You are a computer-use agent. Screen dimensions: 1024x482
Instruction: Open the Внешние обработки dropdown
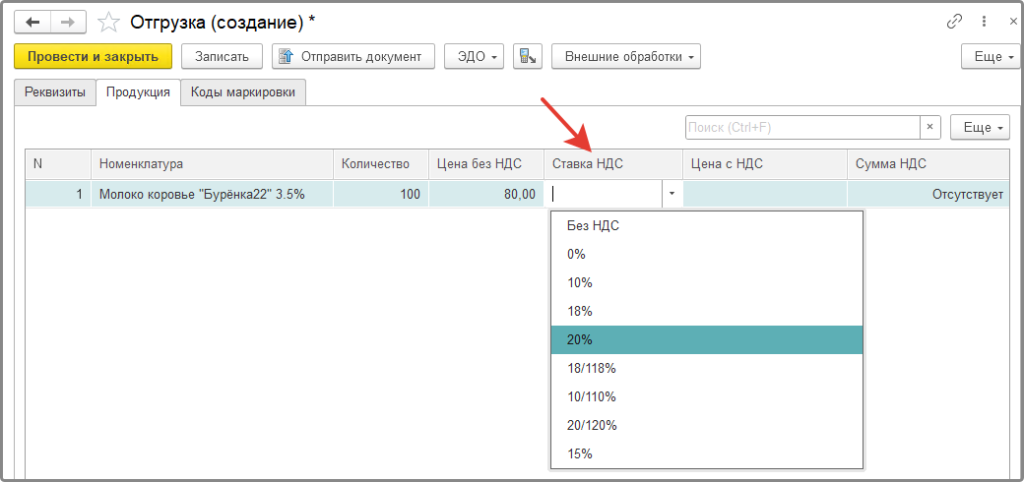pos(625,57)
